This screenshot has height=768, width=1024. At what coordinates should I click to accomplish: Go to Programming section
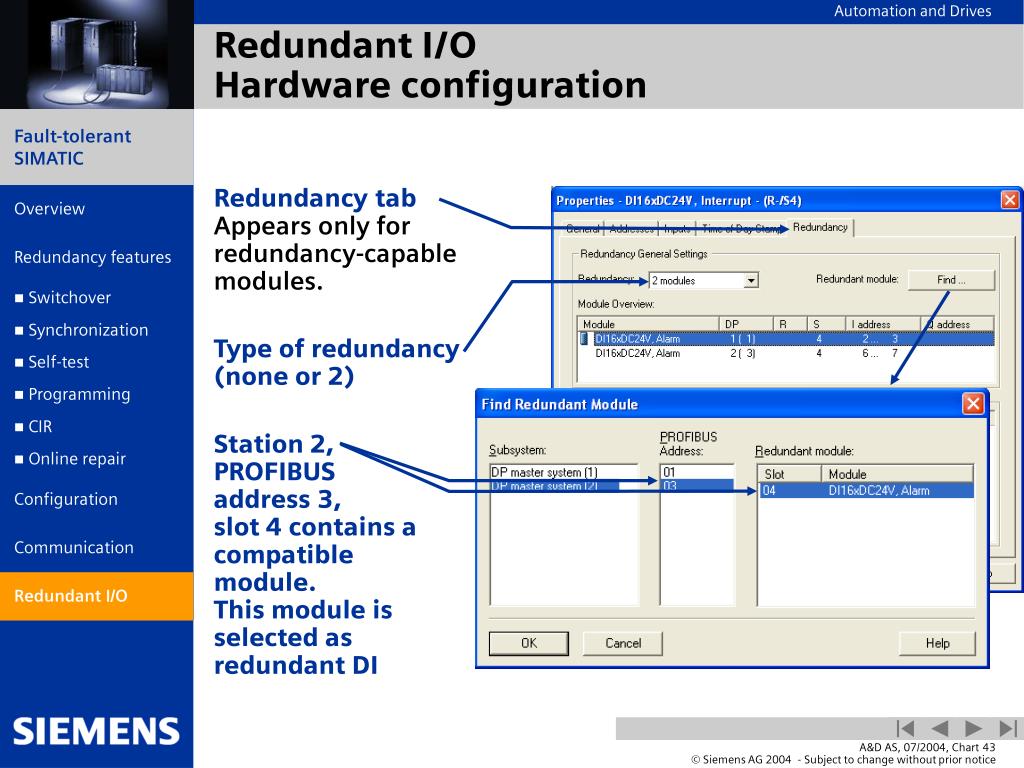pyautogui.click(x=79, y=394)
